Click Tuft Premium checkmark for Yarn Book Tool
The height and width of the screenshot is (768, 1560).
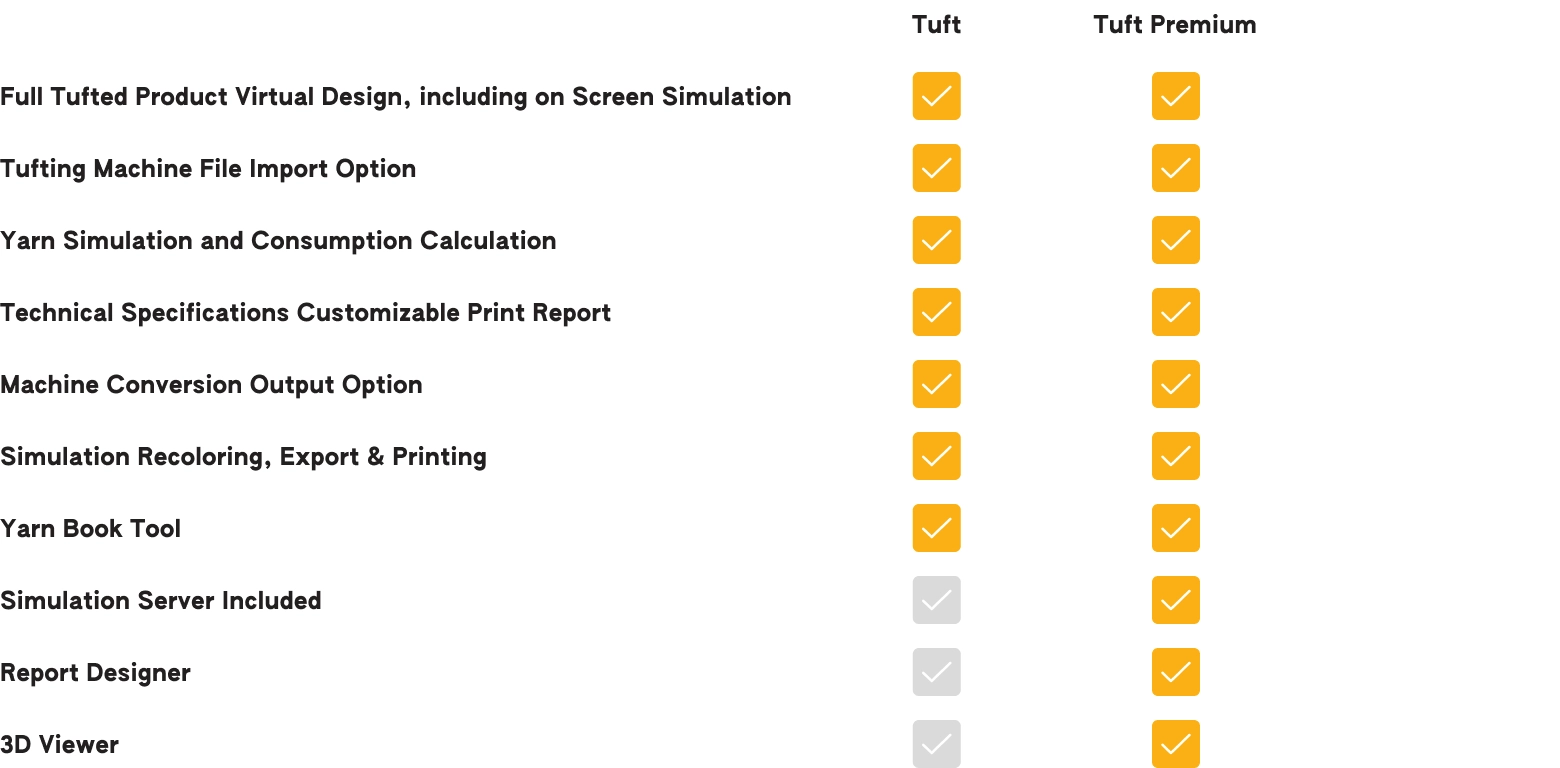1175,528
